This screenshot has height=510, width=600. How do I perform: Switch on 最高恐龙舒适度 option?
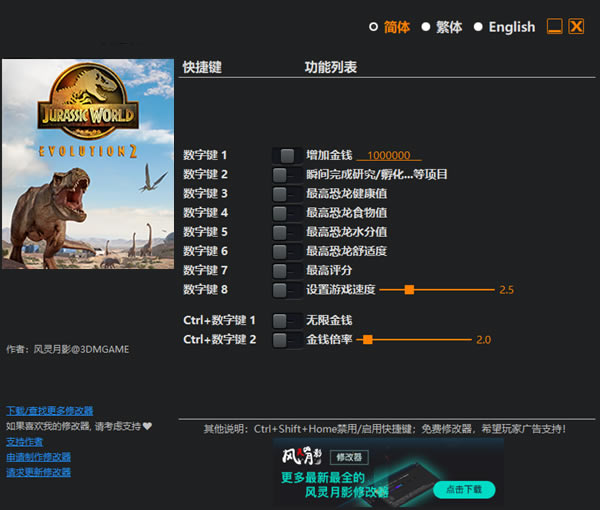coord(287,251)
